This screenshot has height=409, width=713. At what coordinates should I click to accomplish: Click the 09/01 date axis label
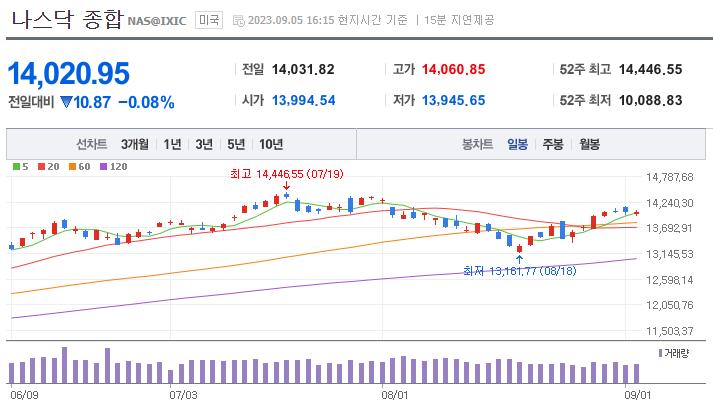(638, 395)
